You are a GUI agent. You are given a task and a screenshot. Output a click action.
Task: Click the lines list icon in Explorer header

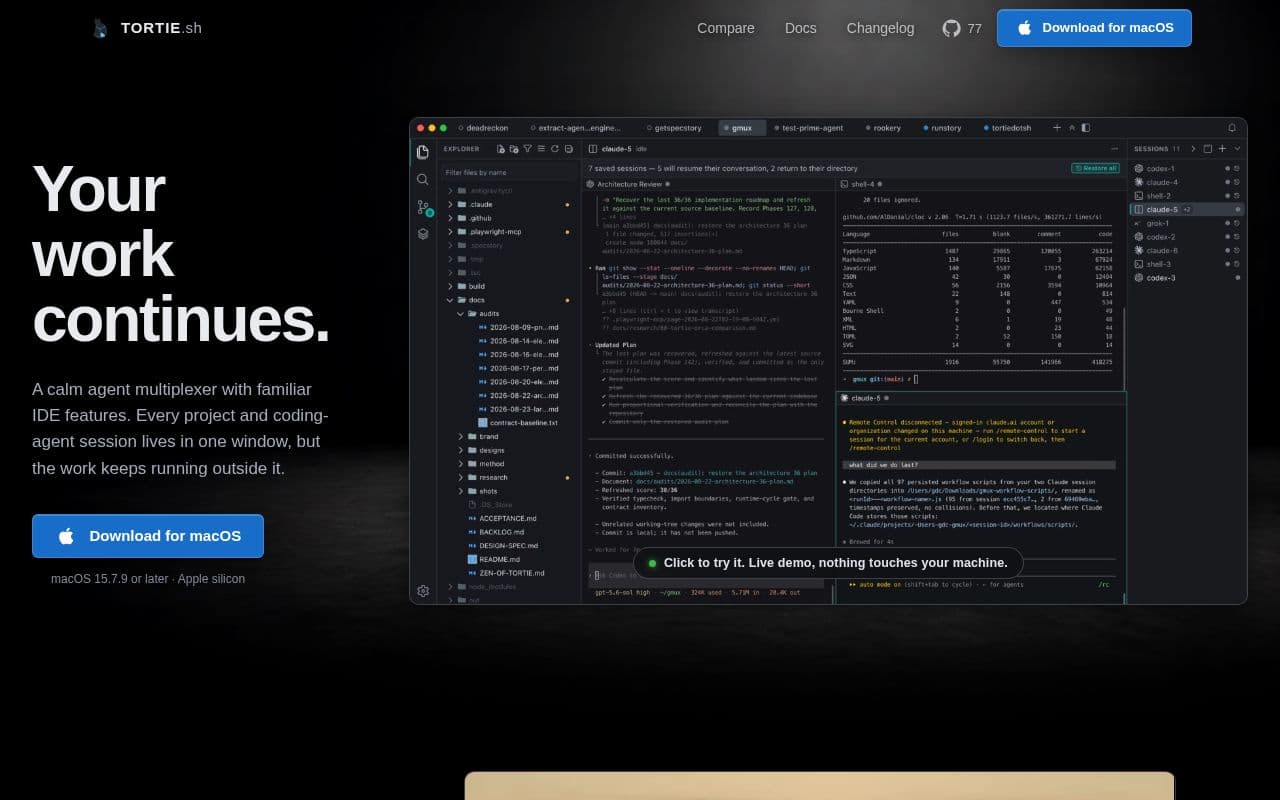coord(541,149)
